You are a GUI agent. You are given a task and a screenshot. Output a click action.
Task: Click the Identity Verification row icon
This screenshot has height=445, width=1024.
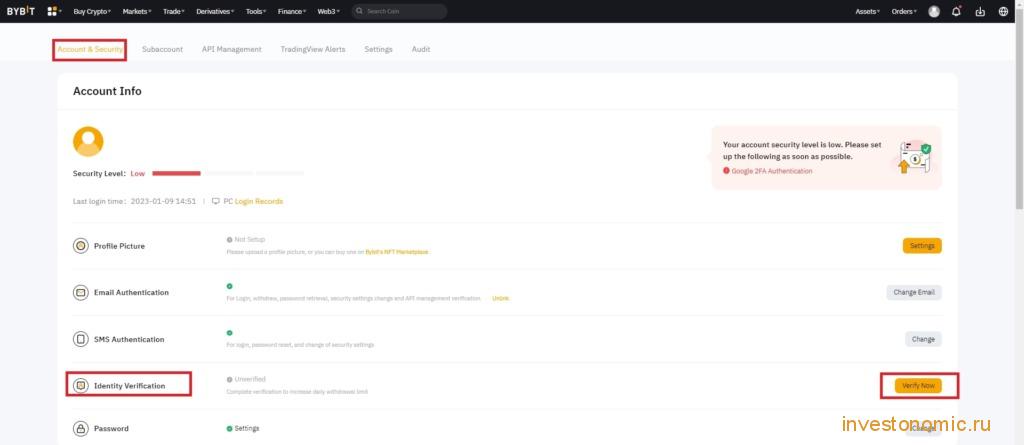(x=80, y=386)
